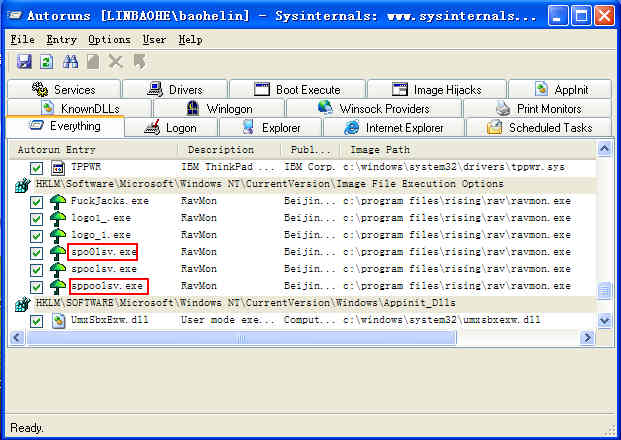Click the umbrella icon for spo0lsv.exe
Screen dimensions: 621x440
coord(58,253)
